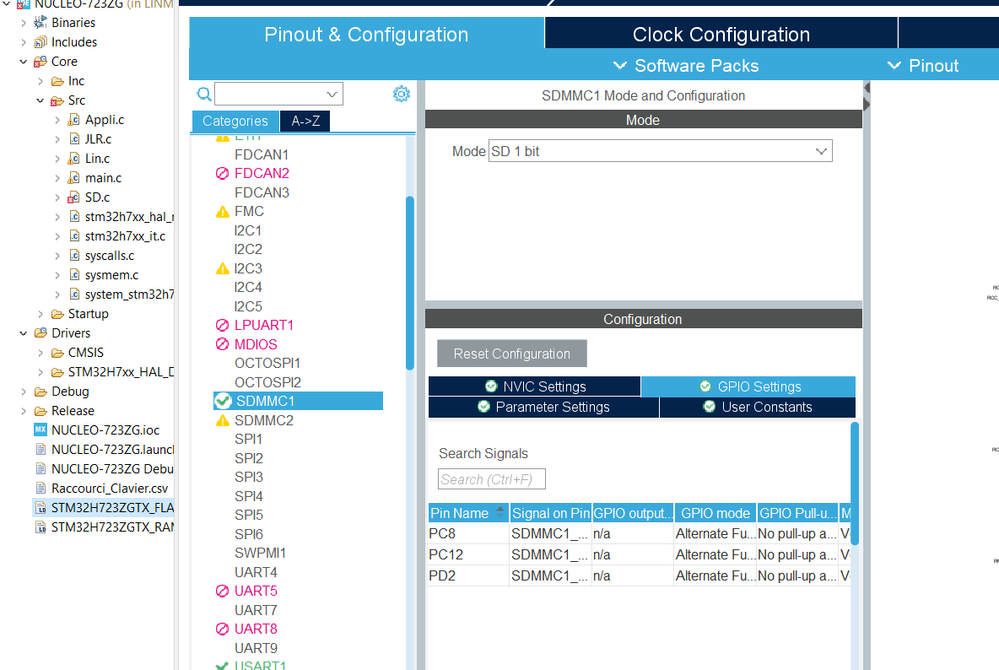Select SWPMI1 in the peripheral list

pyautogui.click(x=260, y=553)
